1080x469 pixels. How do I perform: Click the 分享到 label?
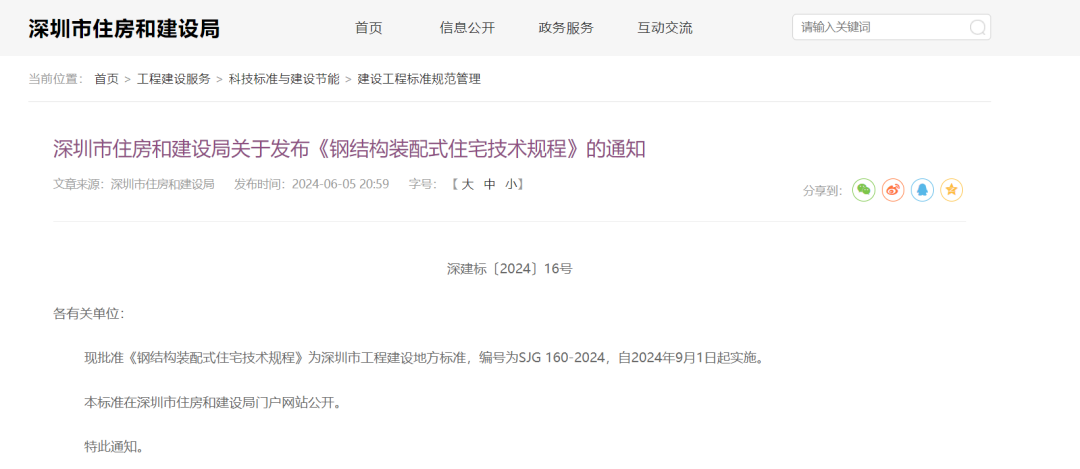(822, 191)
